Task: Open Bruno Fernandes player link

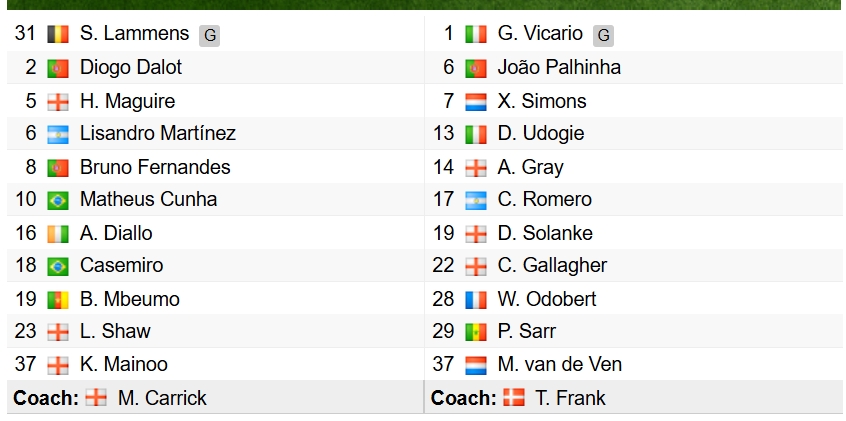Action: click(x=155, y=167)
